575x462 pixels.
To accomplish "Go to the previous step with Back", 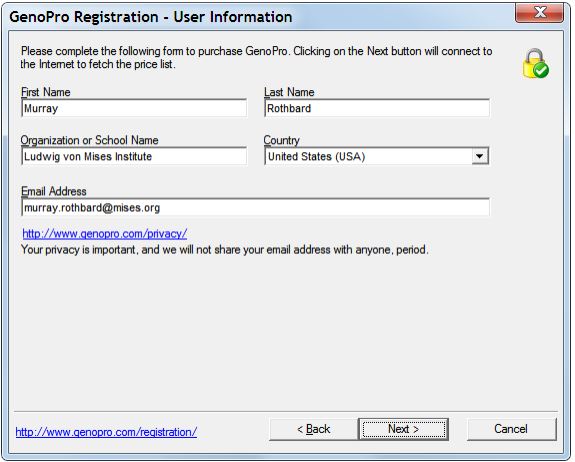I will pyautogui.click(x=314, y=429).
